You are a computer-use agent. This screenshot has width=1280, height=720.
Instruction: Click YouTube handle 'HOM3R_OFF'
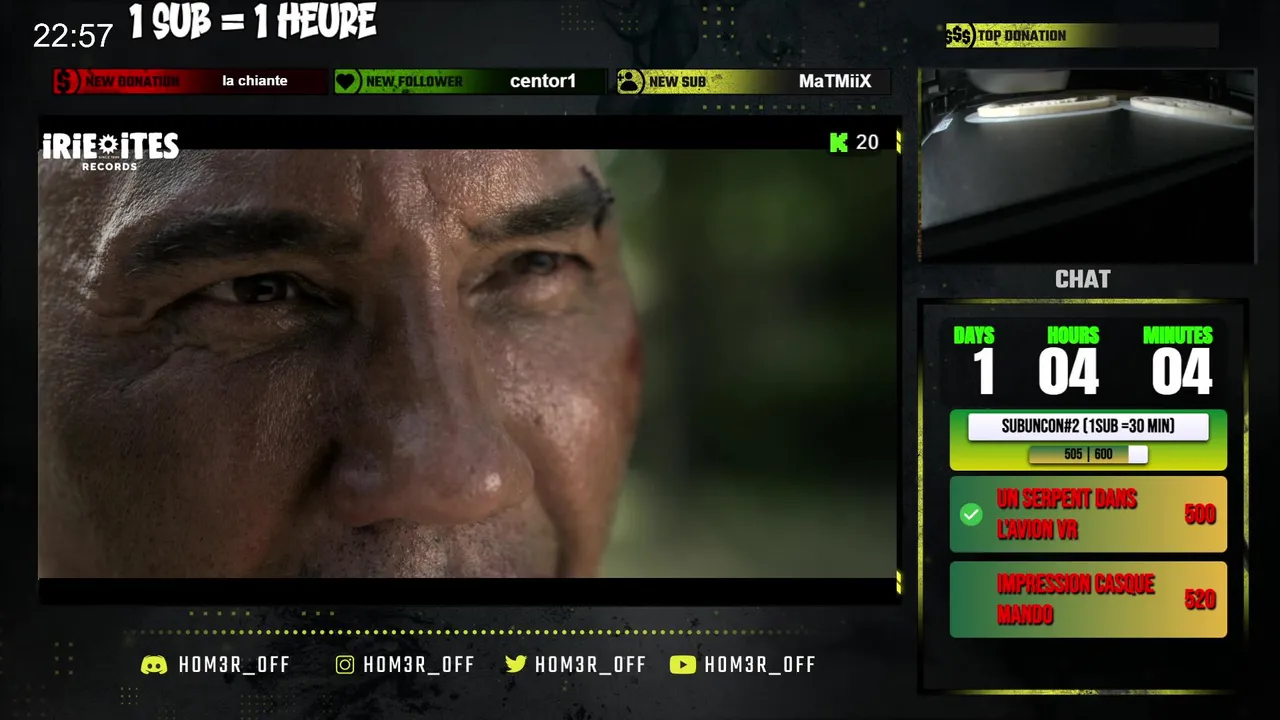(x=761, y=665)
